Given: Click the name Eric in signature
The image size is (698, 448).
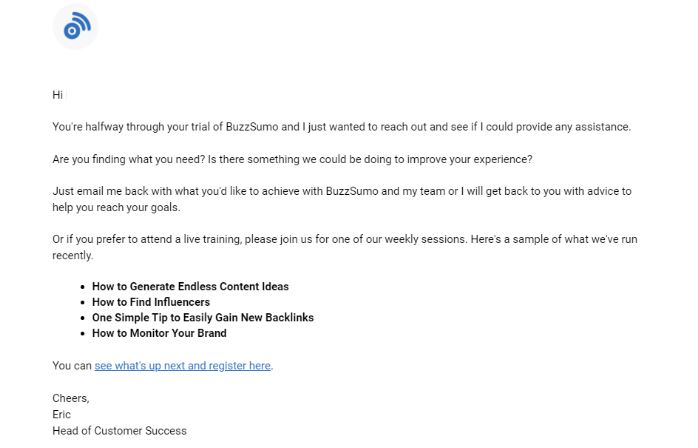Looking at the screenshot, I should click(61, 414).
